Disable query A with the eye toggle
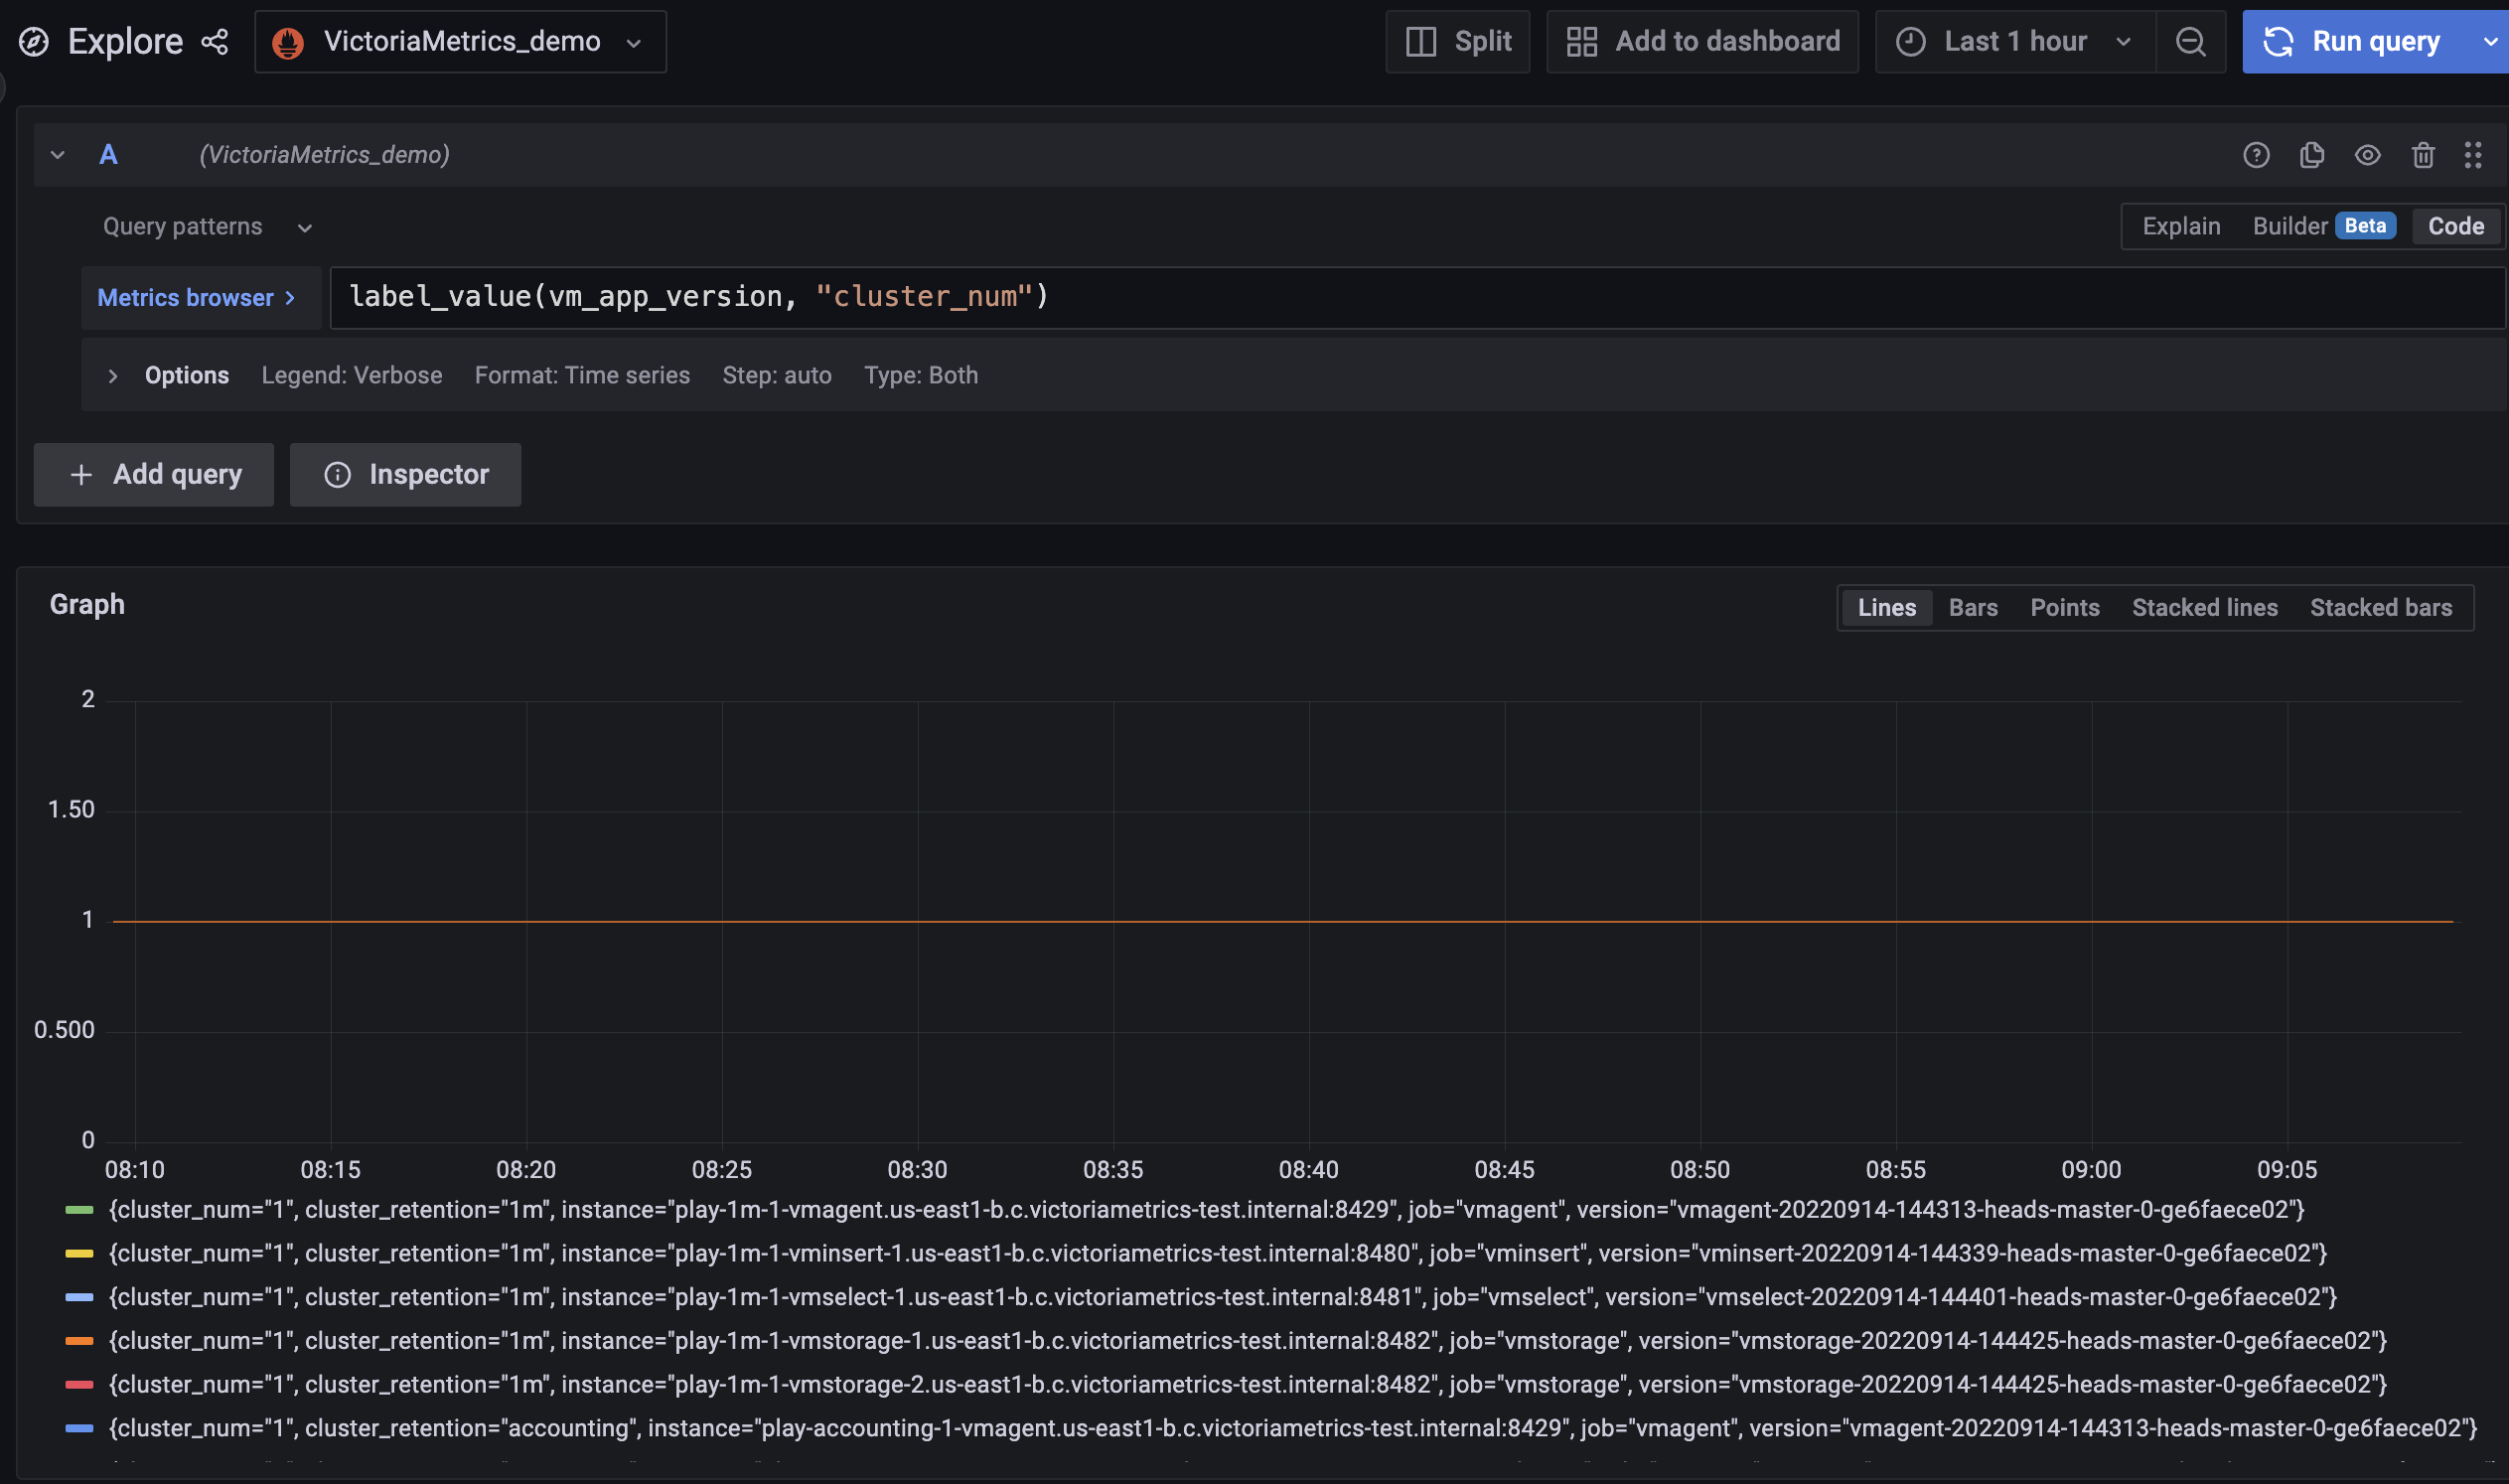Image resolution: width=2509 pixels, height=1484 pixels. click(x=2368, y=155)
